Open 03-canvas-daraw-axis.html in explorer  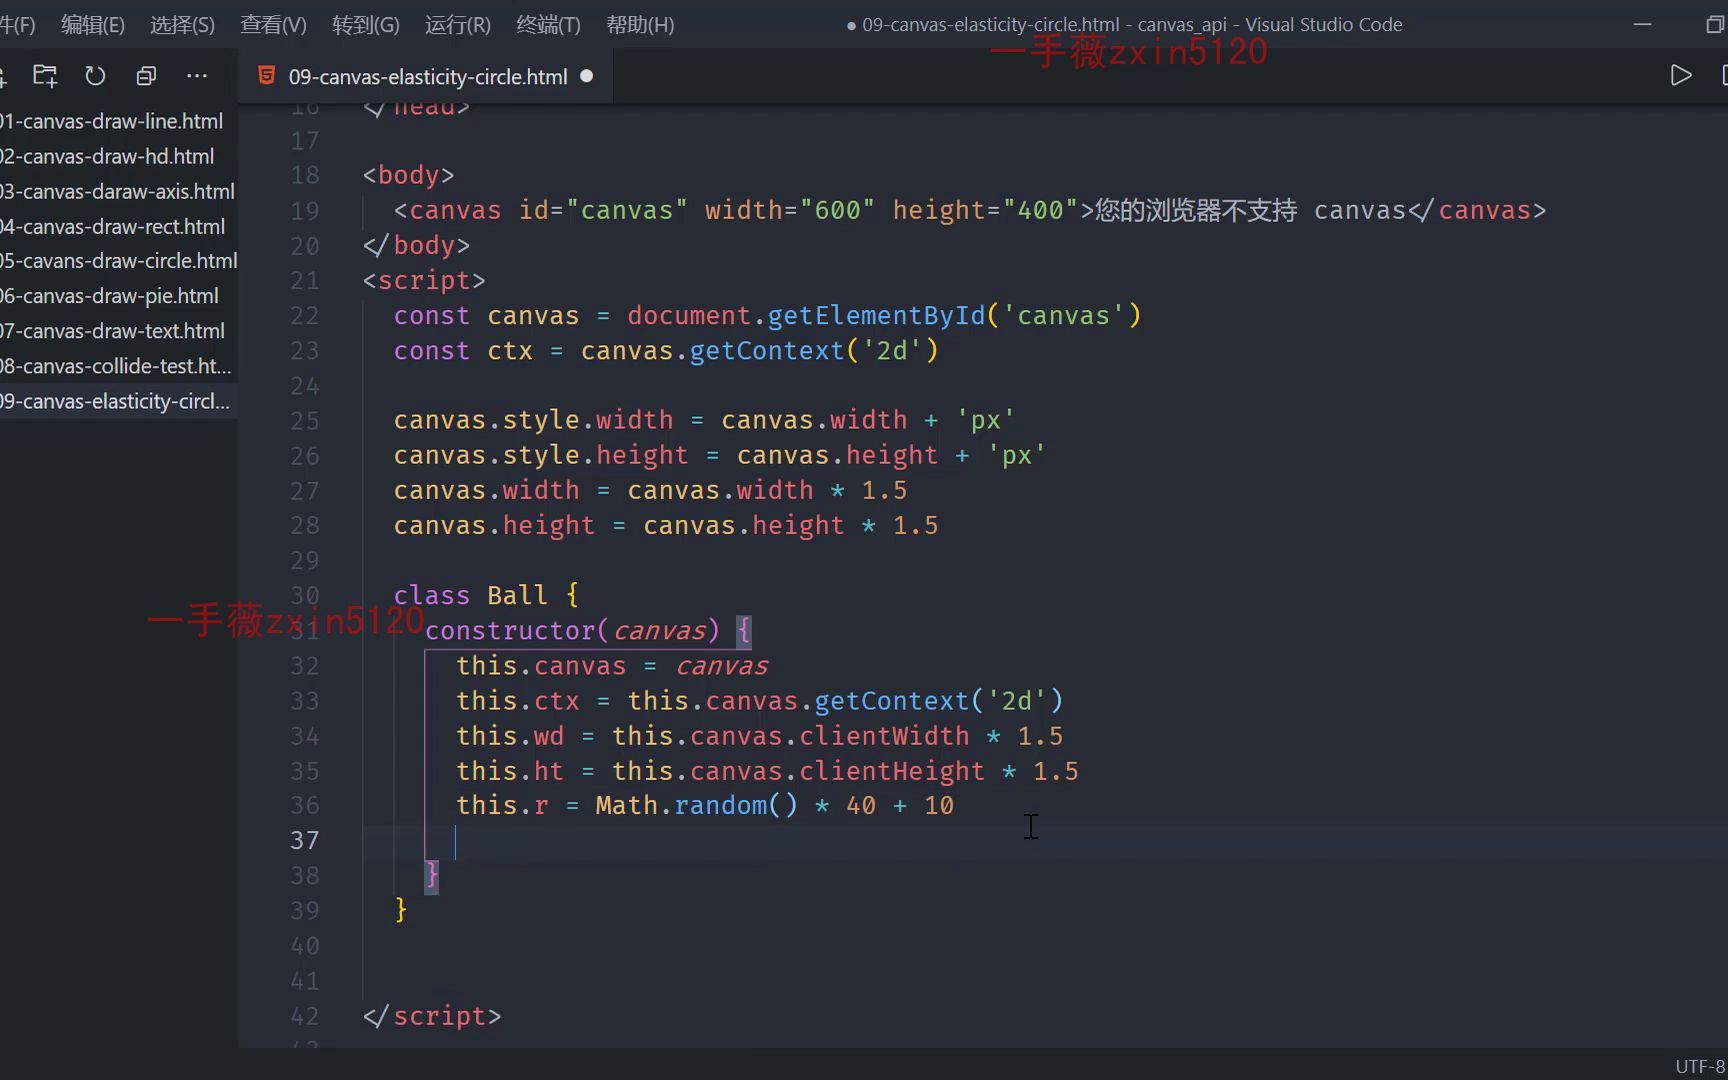pyautogui.click(x=118, y=191)
